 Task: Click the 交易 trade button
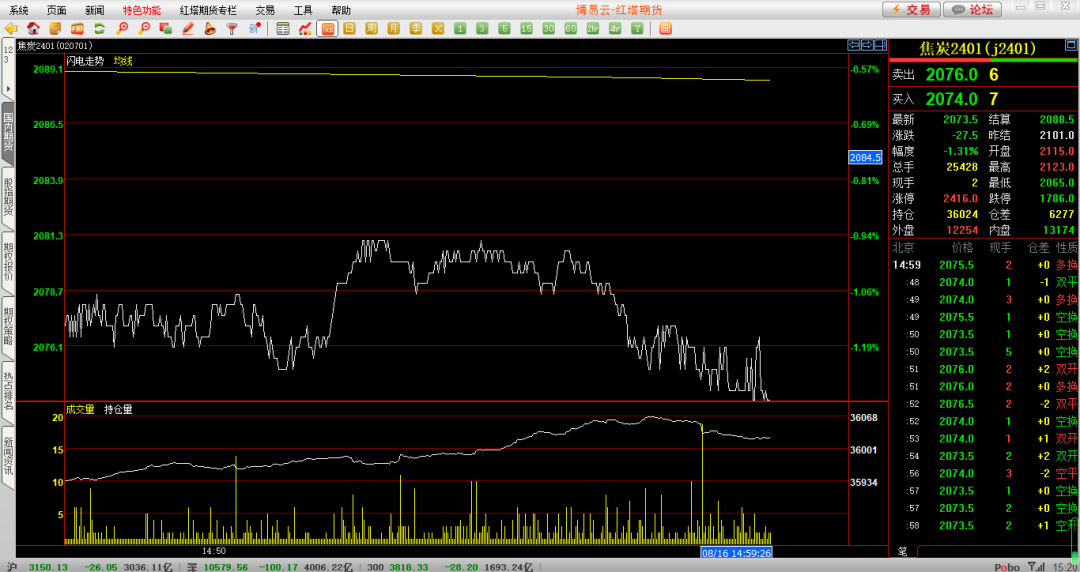pyautogui.click(x=911, y=9)
